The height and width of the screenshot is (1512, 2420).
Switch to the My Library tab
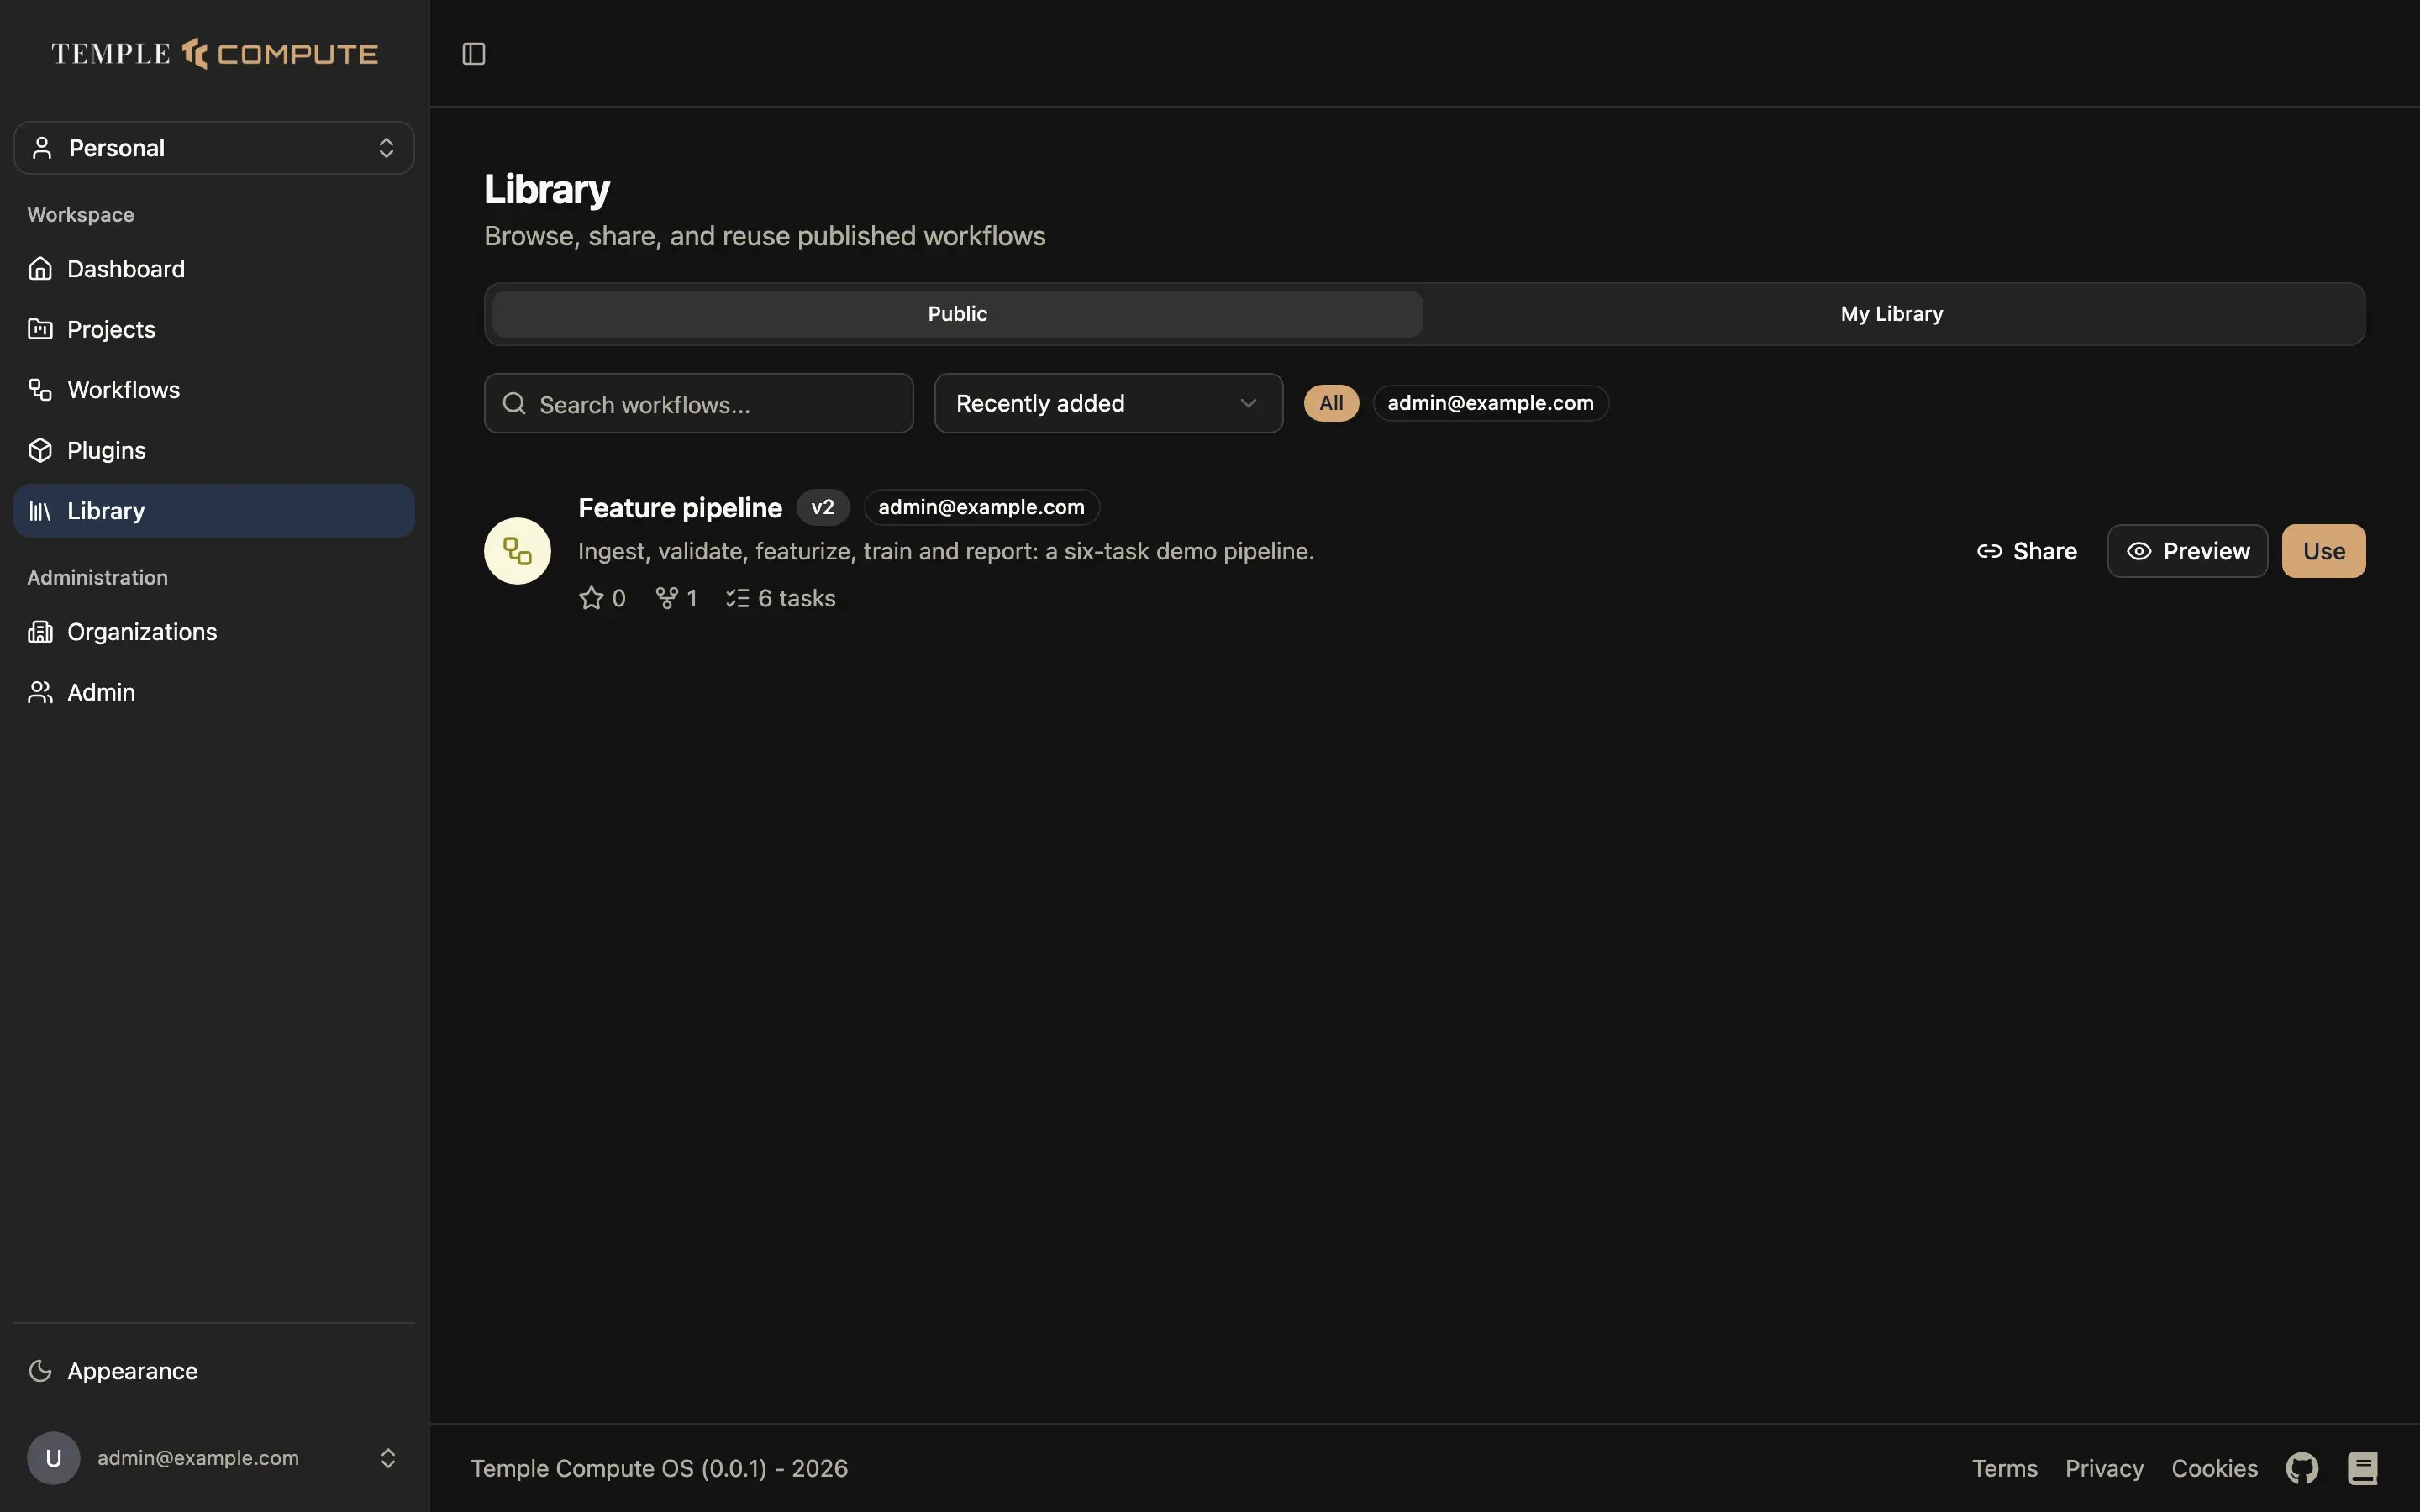click(x=1892, y=314)
